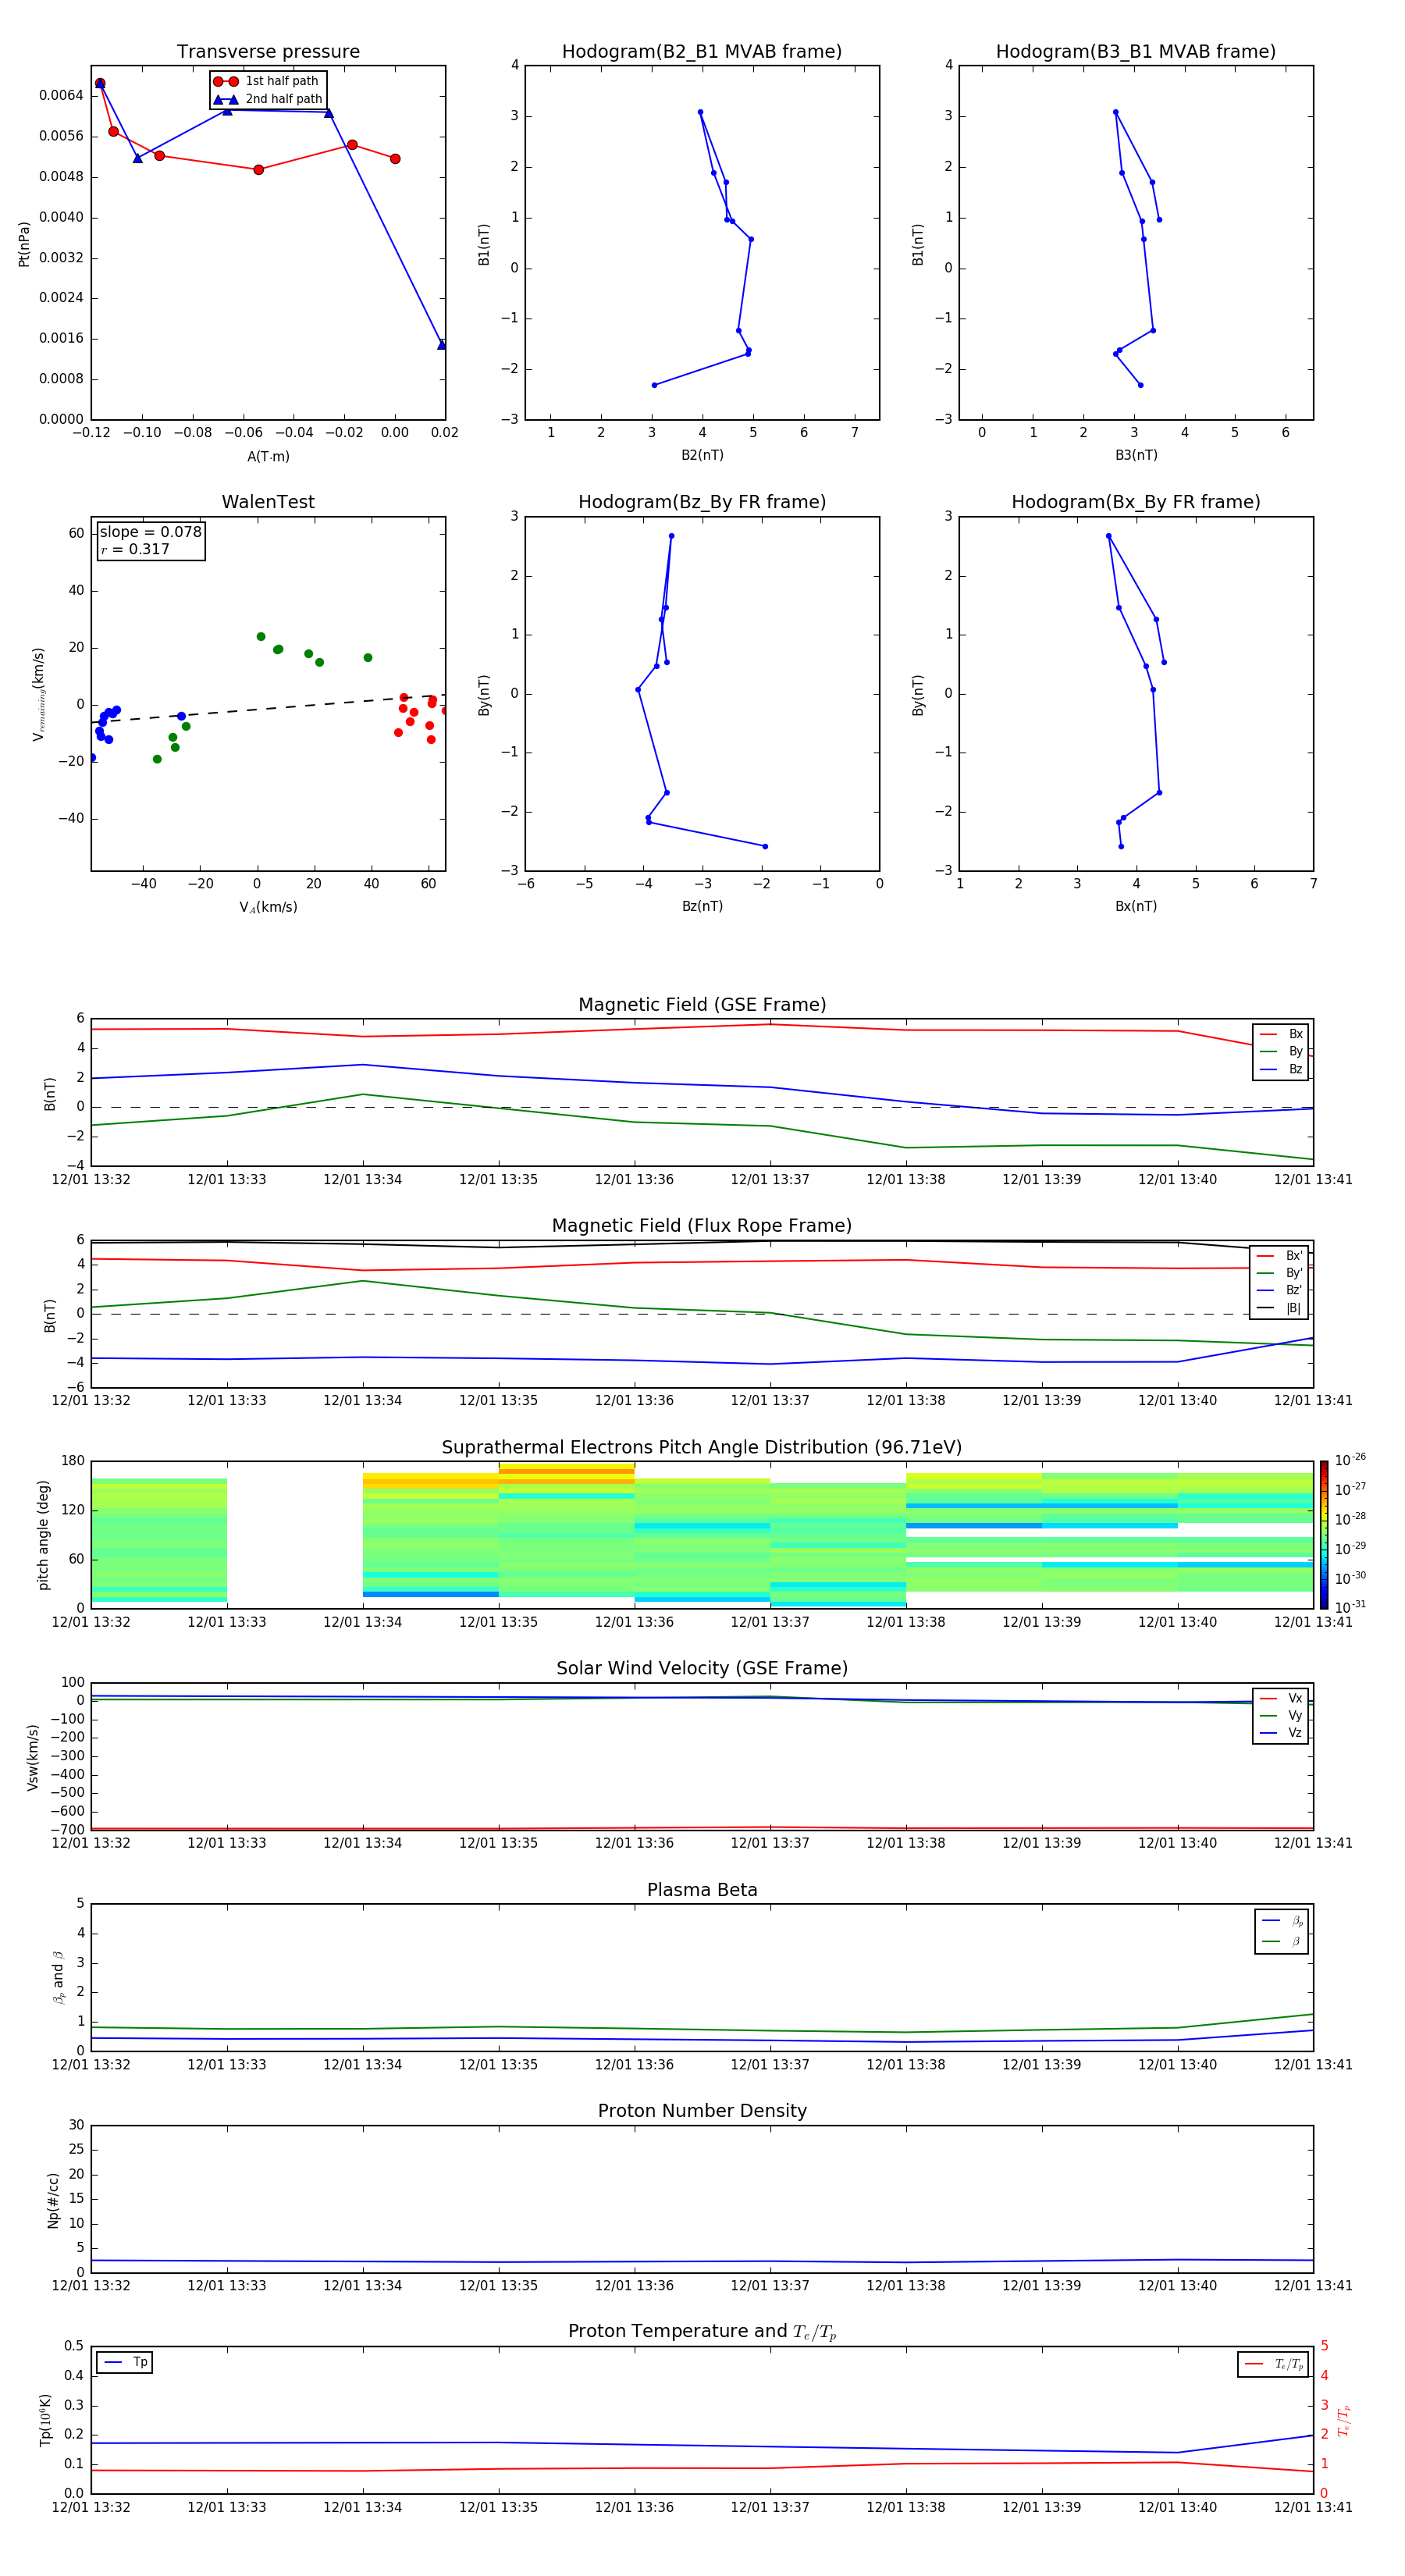Click the 'Solar Wind Velocity (GSE Frame)' title
The height and width of the screenshot is (2576, 1405).
tap(702, 1668)
